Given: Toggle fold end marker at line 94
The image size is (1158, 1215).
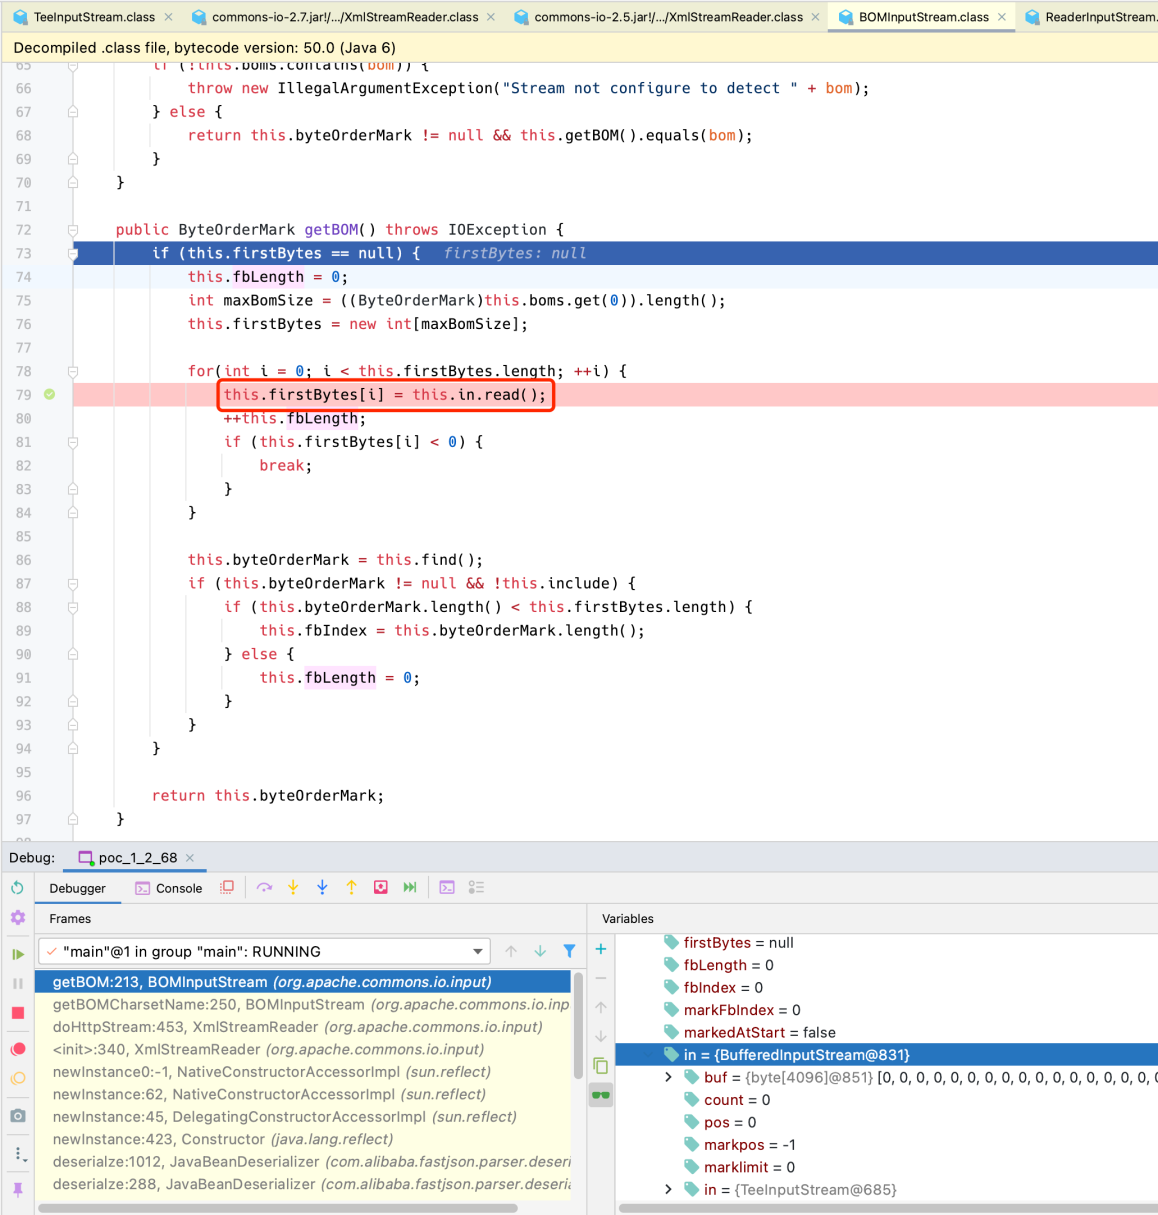Looking at the screenshot, I should tap(73, 748).
